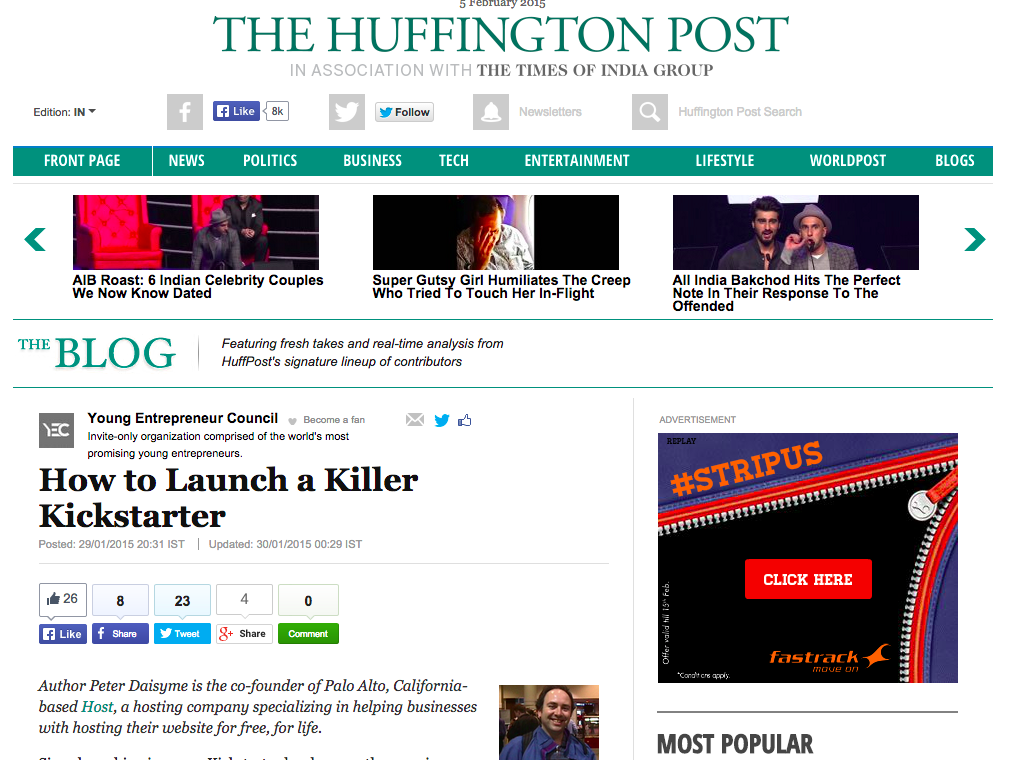Click the Super Gutsy Girl story thumbnail
1022x760 pixels.
click(x=496, y=233)
